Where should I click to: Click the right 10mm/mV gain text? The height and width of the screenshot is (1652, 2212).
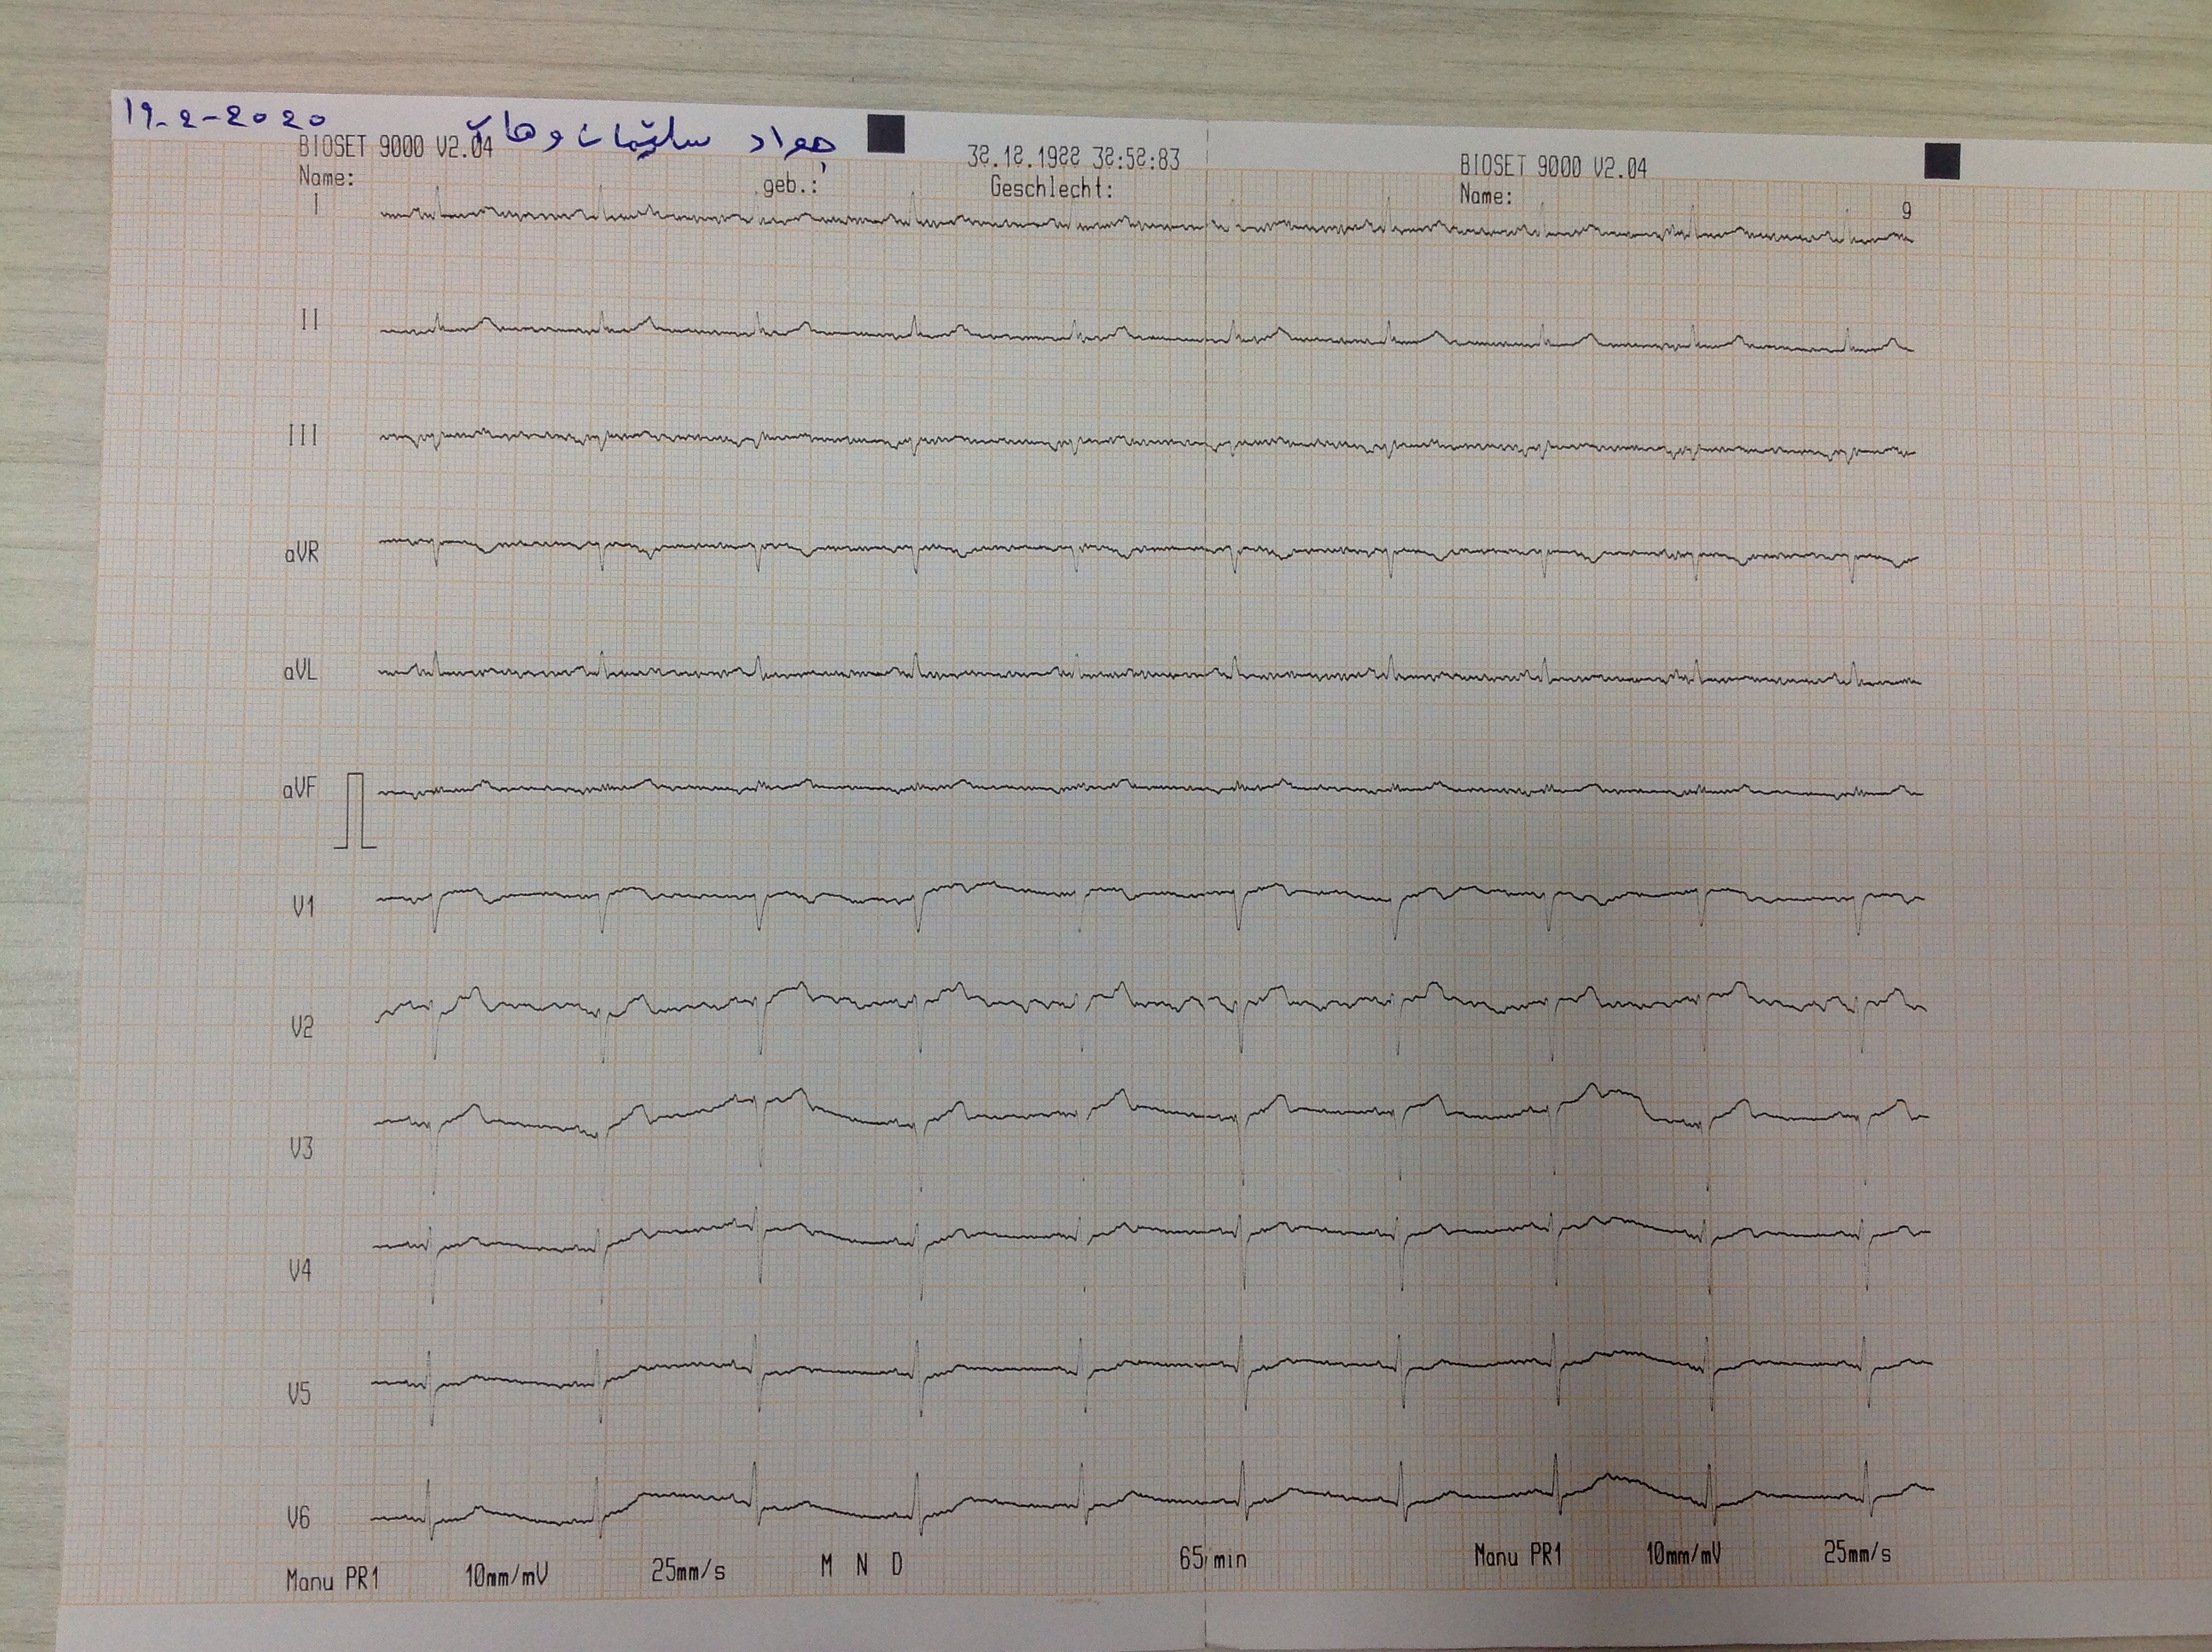[1685, 1554]
